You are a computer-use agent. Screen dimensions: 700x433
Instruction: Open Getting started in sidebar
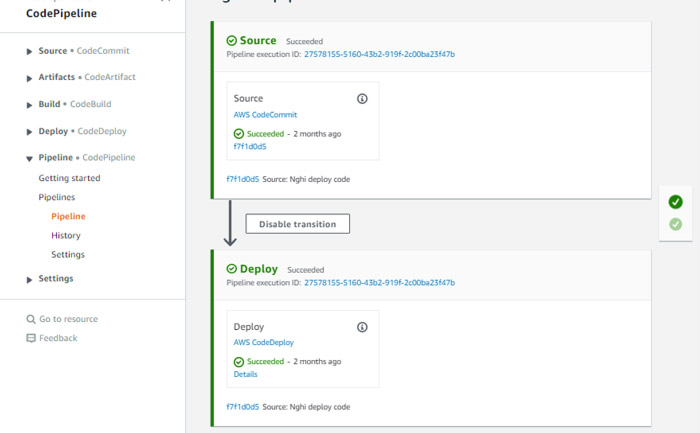(69, 178)
